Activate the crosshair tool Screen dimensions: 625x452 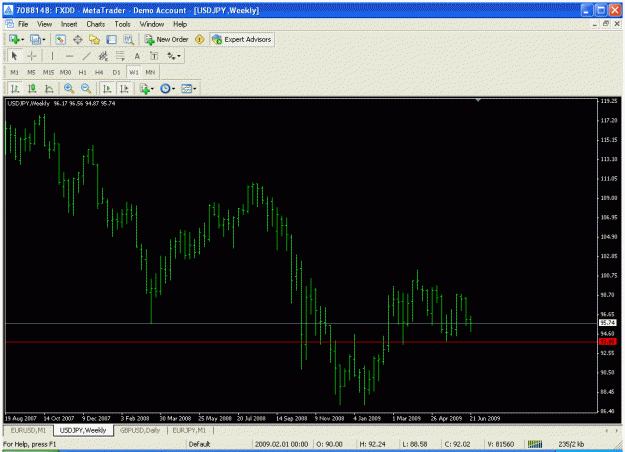point(31,56)
